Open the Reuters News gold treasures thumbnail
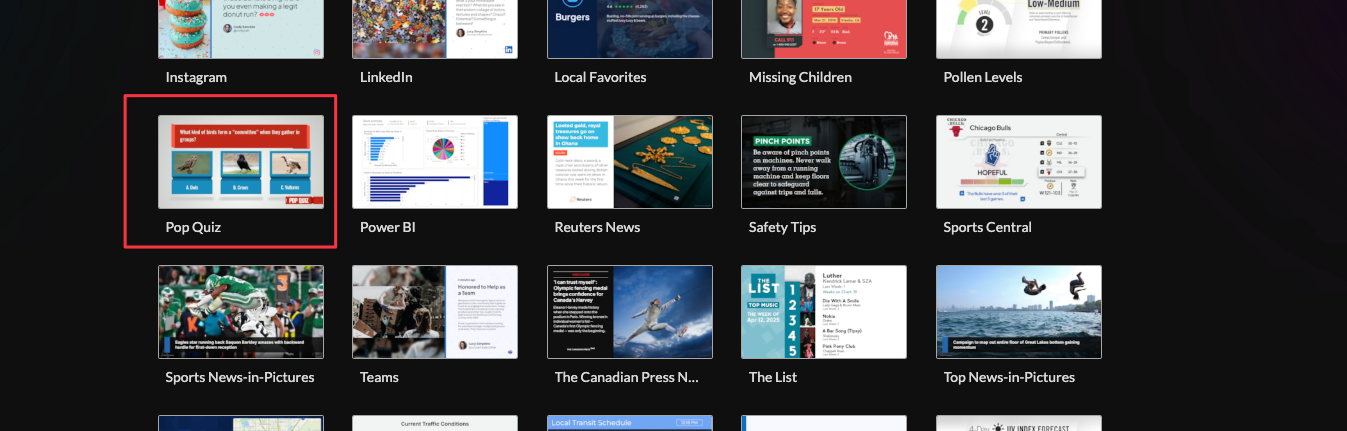 pos(629,161)
